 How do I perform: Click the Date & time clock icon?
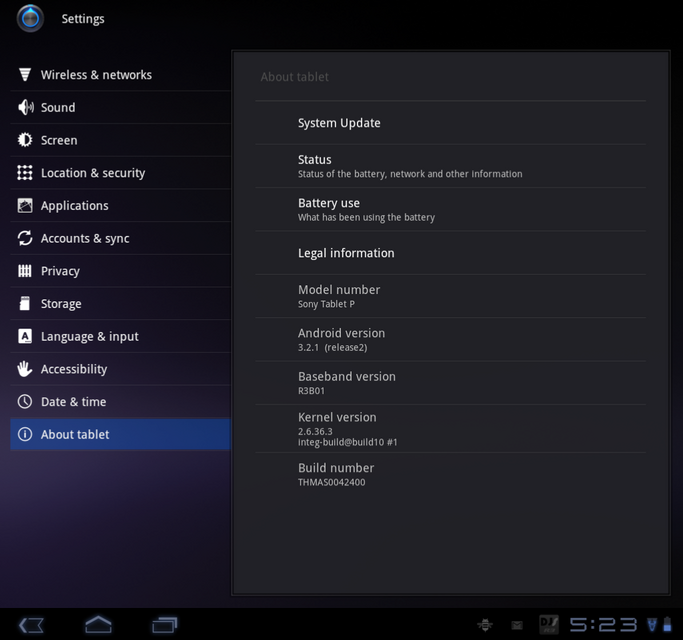[x=25, y=401]
